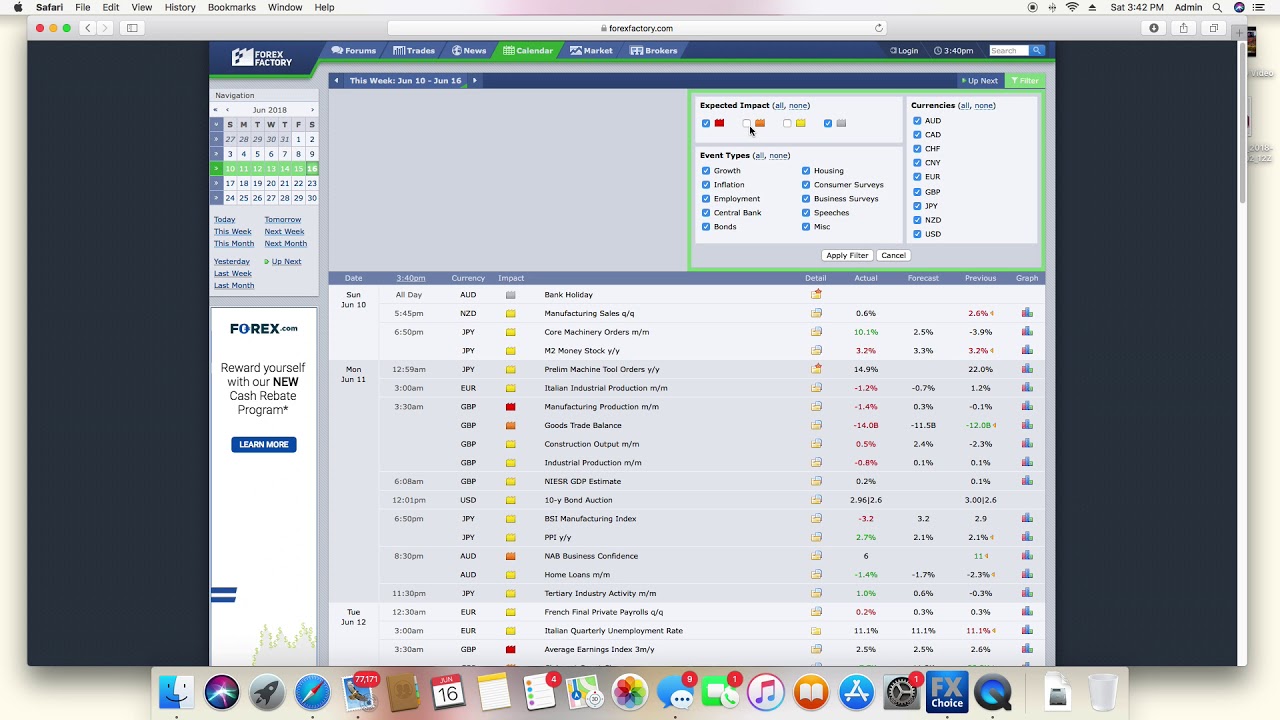Screen dimensions: 1280x720
Task: Uncheck the USD currency checkbox
Action: 917,234
